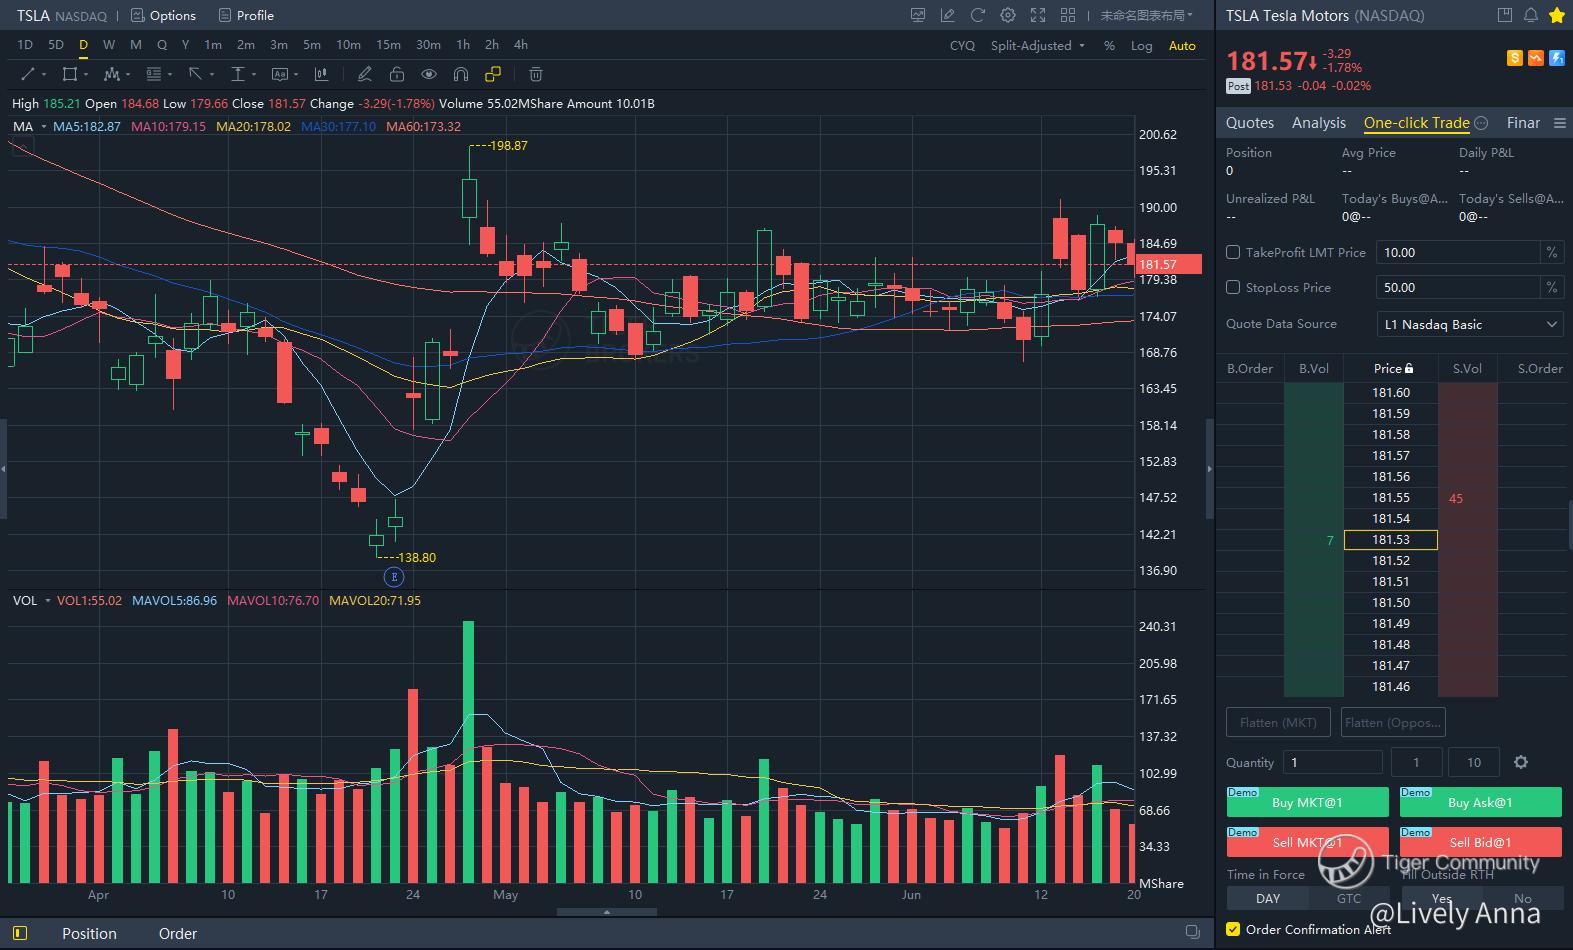Enable the StopLoss Price checkbox

tap(1233, 288)
